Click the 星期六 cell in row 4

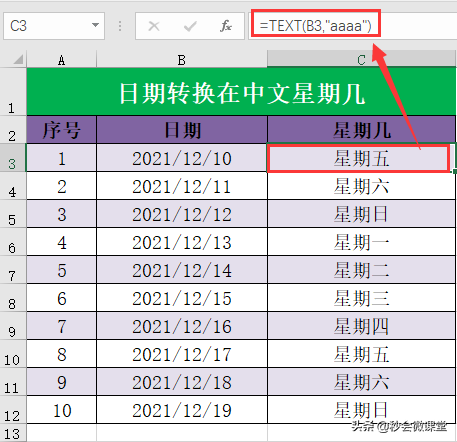click(361, 186)
